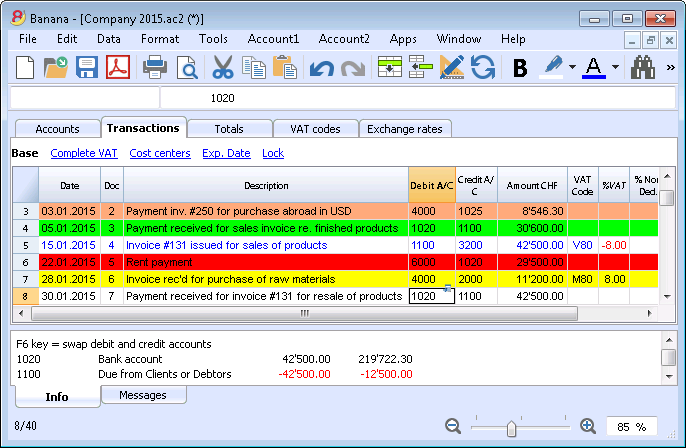Save the file with the floppy disk icon
Viewport: 686px width, 448px height.
tap(87, 67)
